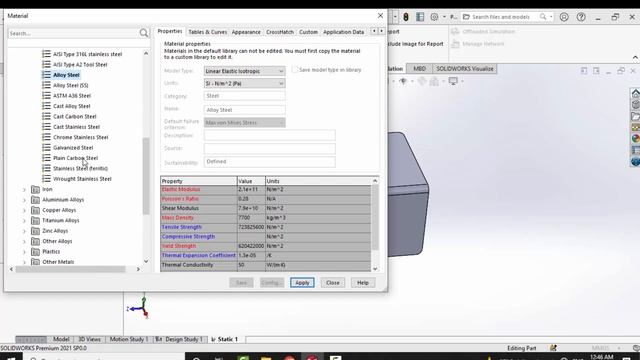This screenshot has width=640, height=360.
Task: Open the Model Type dropdown
Action: pos(244,71)
